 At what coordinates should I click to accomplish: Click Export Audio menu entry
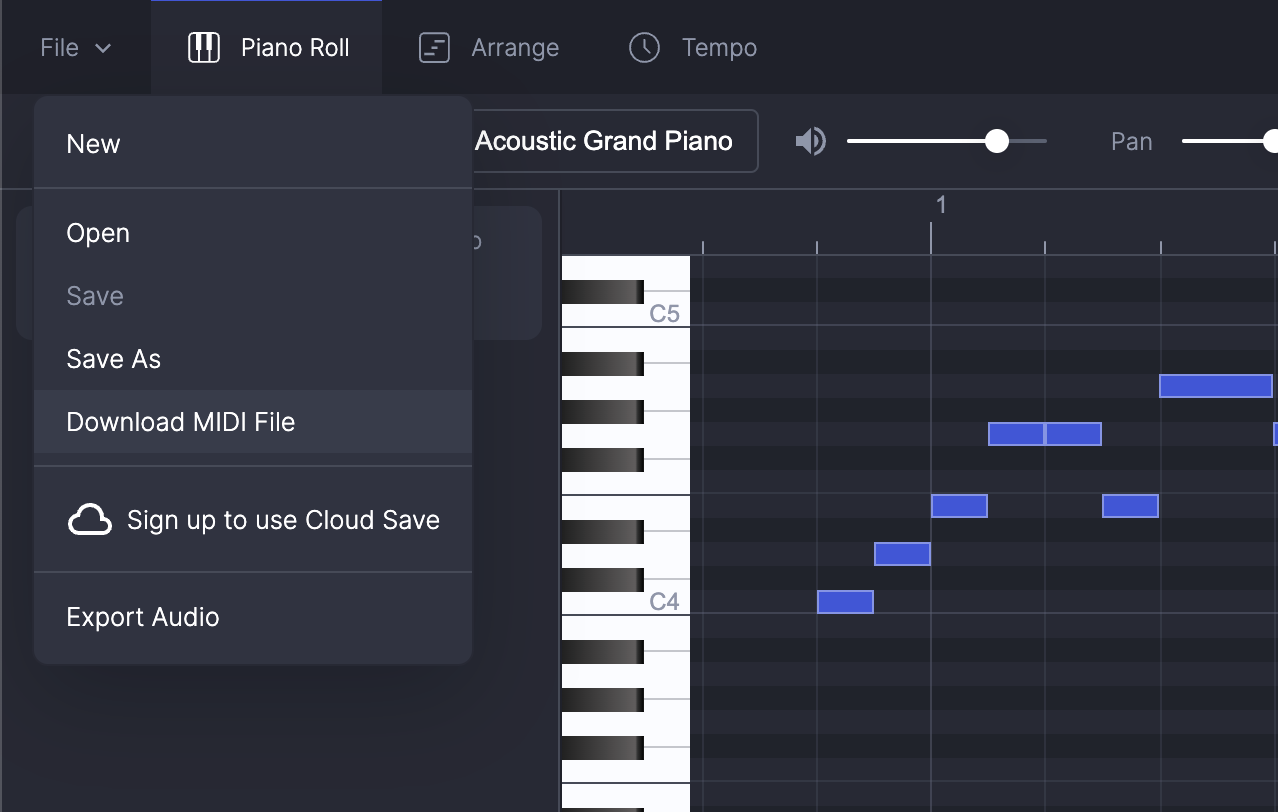(143, 617)
